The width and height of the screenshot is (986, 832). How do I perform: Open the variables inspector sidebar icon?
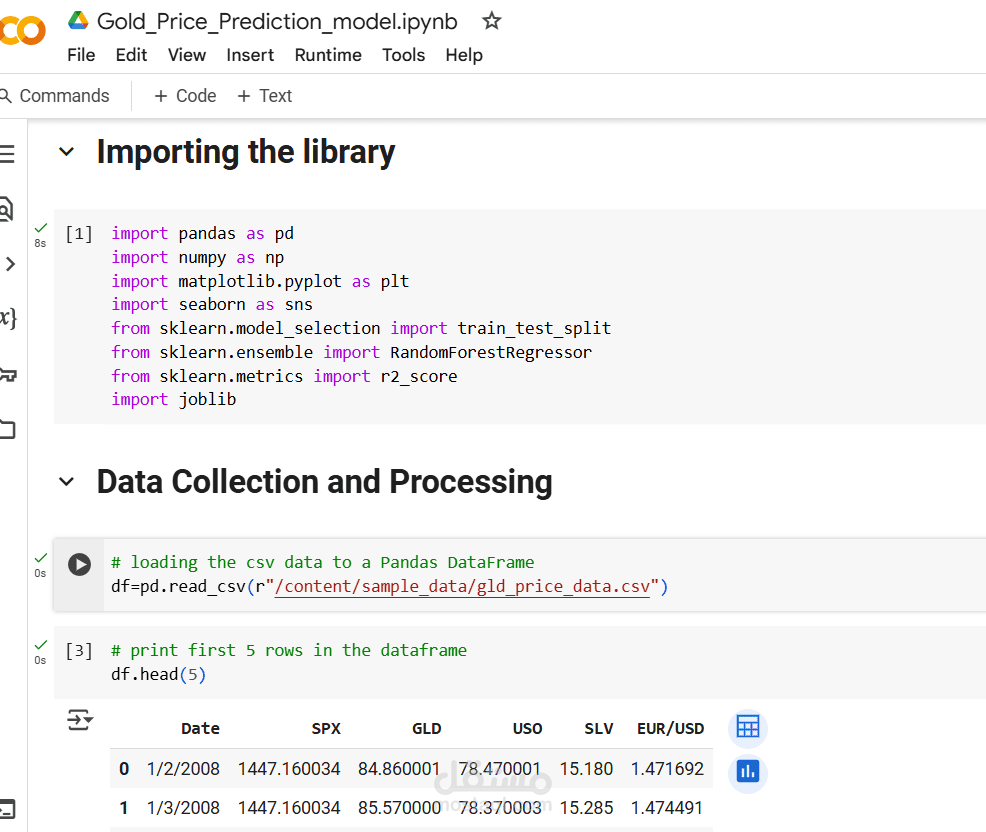(x=8, y=318)
